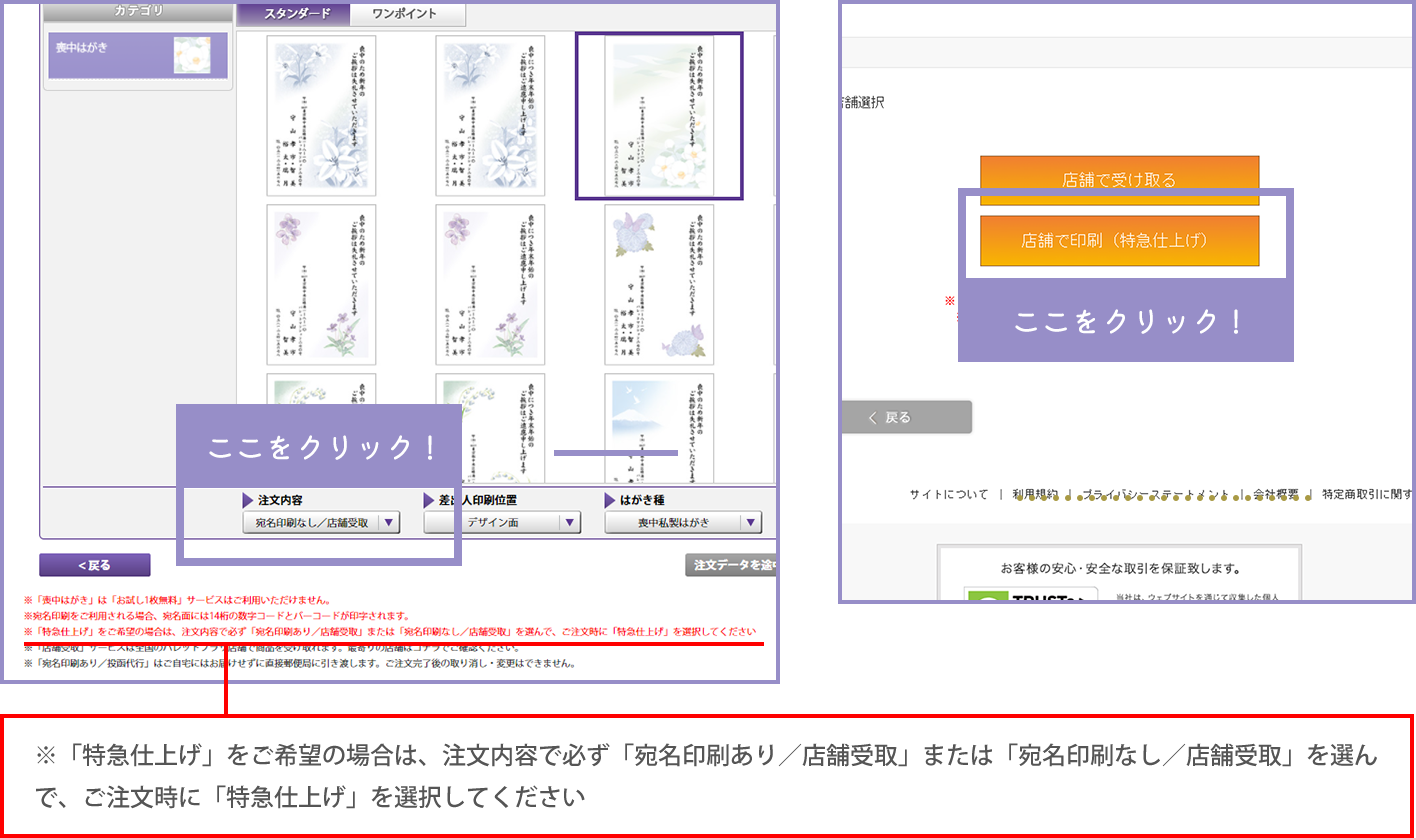Open the 差出人印刷位置 dropdown showing デザイン面

coord(502,523)
